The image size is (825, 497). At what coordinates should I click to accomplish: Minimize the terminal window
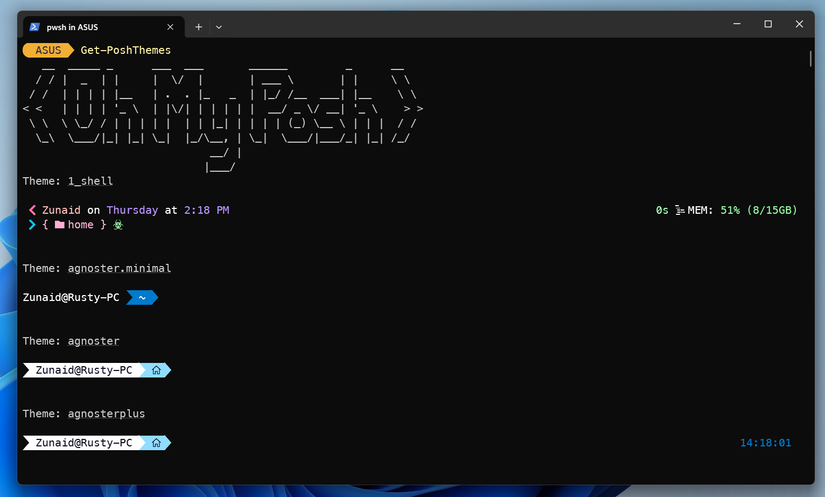(x=737, y=24)
